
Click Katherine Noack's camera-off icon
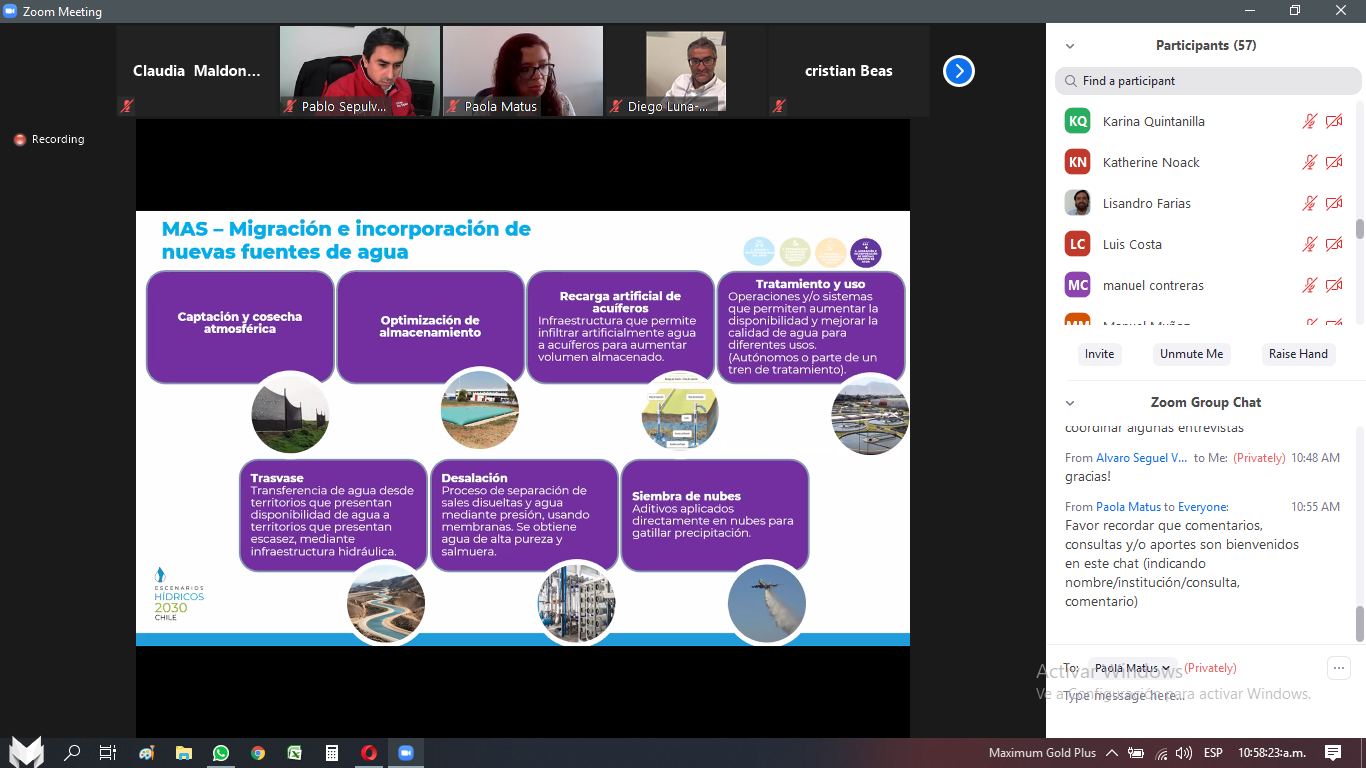click(1334, 162)
